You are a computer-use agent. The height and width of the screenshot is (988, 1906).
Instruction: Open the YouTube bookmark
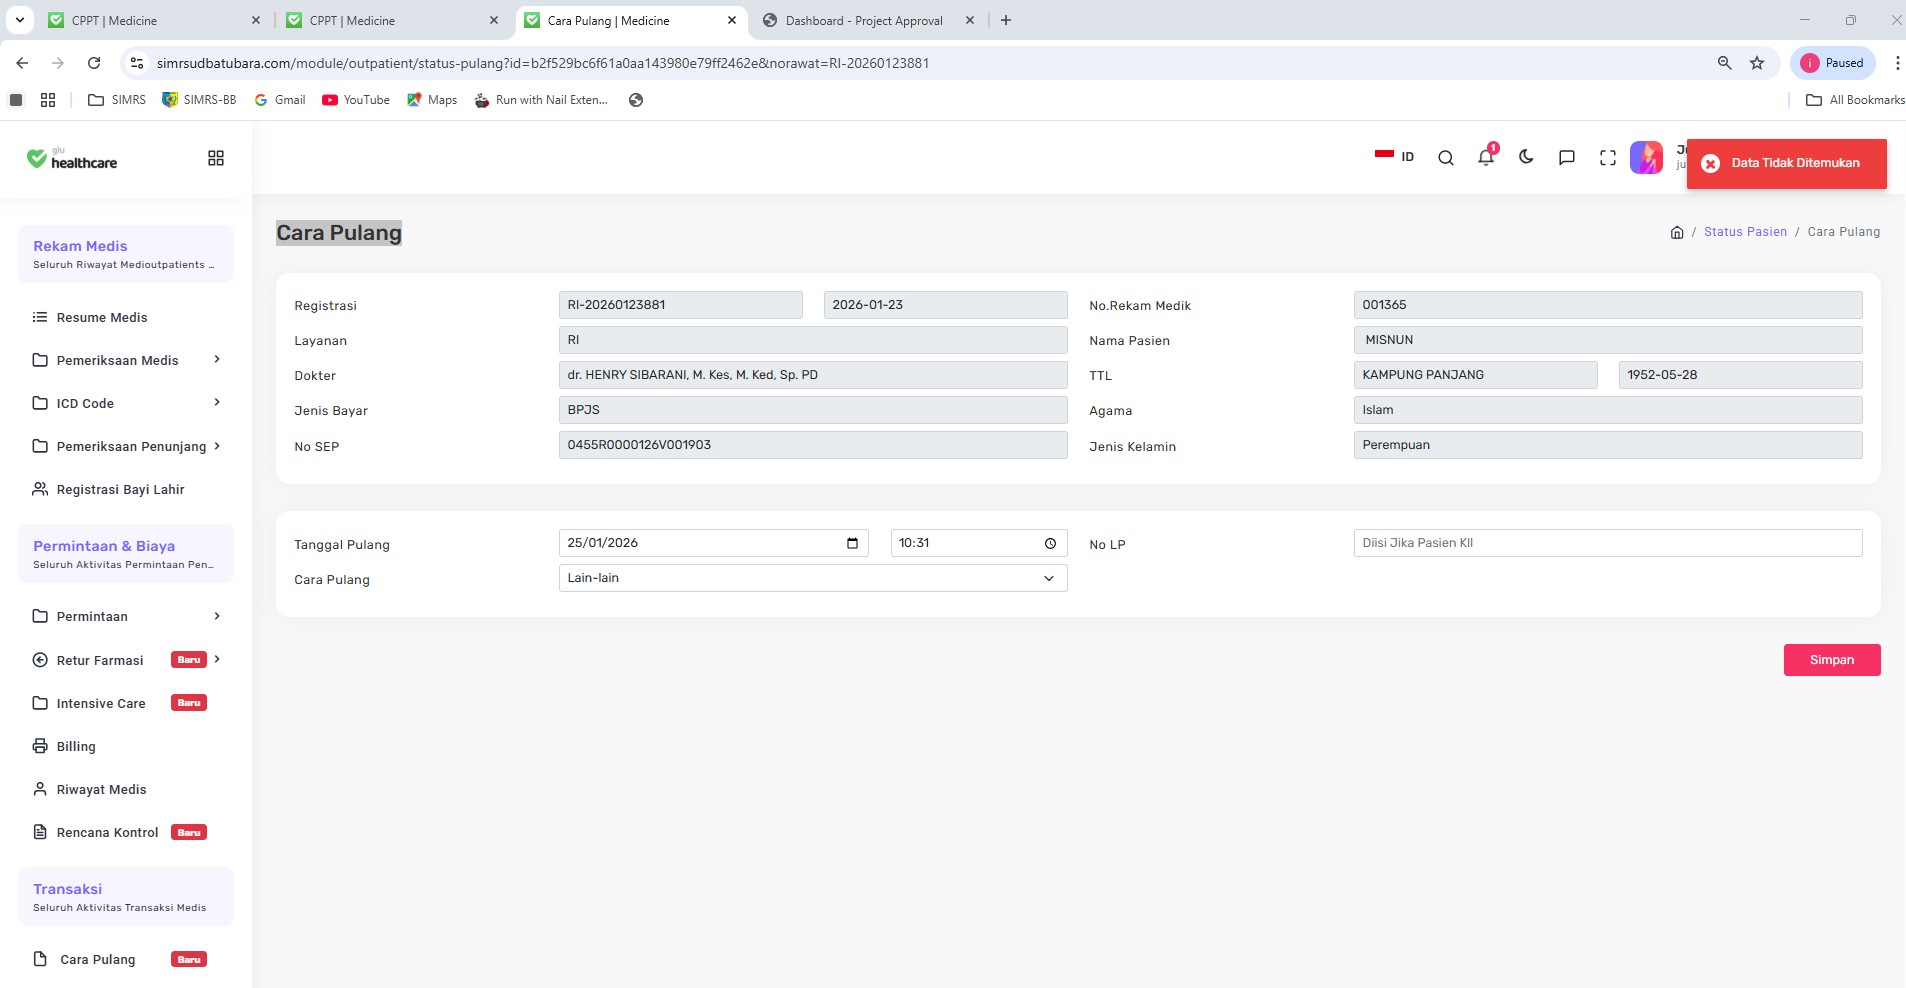[356, 100]
